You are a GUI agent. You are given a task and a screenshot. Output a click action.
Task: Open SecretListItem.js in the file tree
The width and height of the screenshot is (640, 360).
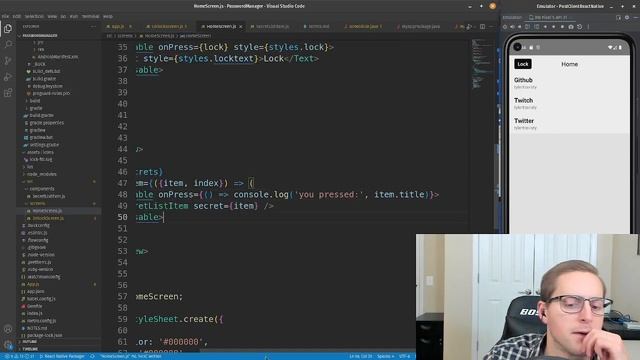[48, 196]
